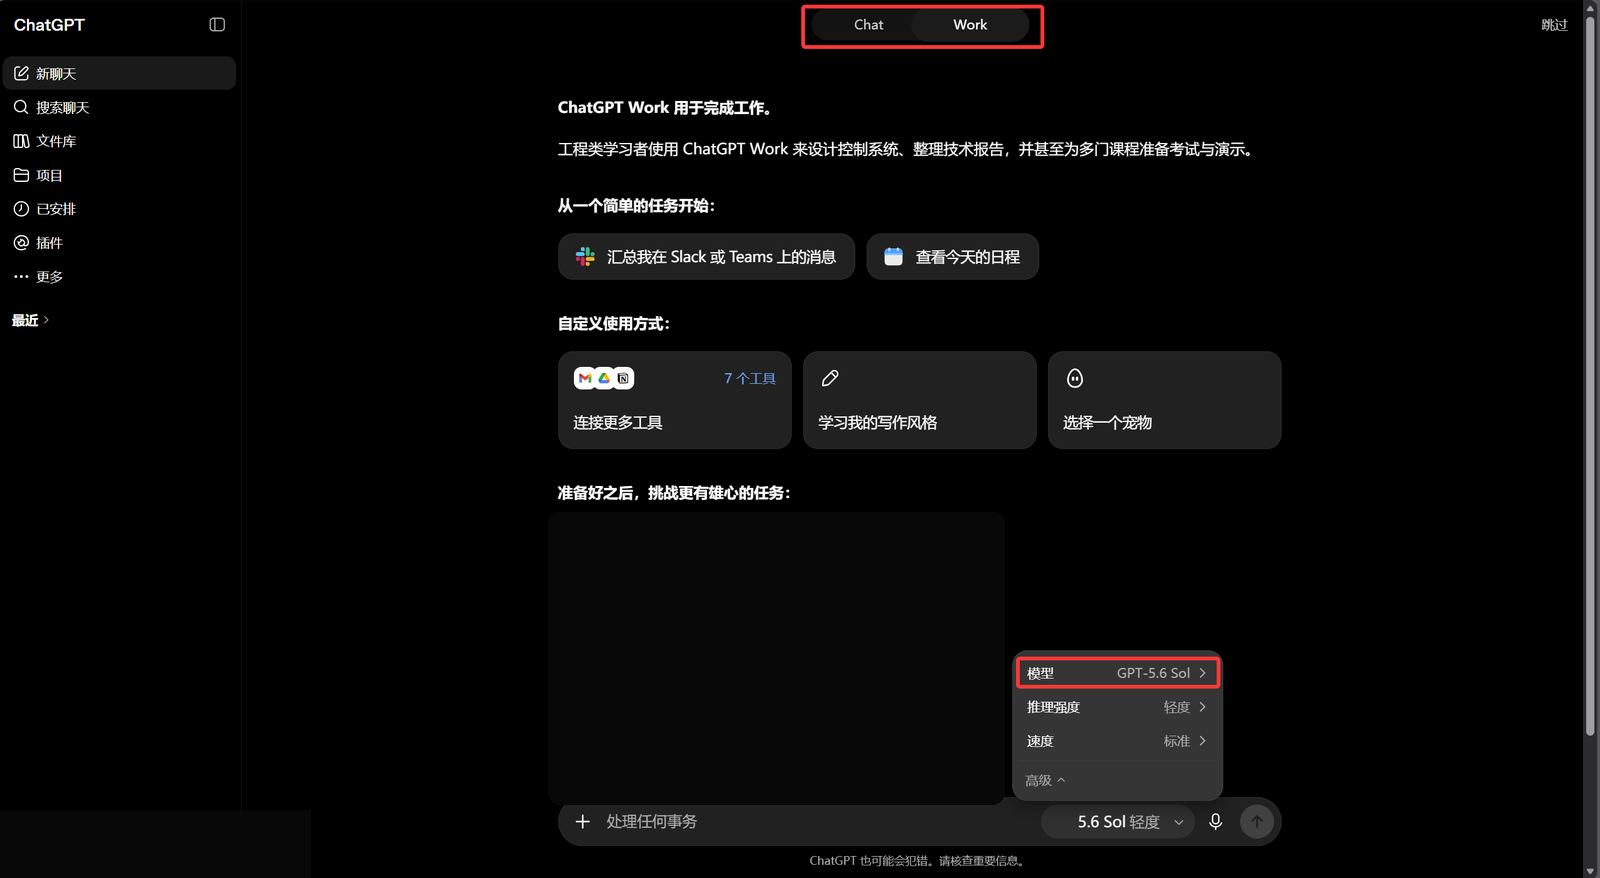Image resolution: width=1600 pixels, height=878 pixels.
Task: Click the 跳过 skip link
Action: pyautogui.click(x=1554, y=25)
